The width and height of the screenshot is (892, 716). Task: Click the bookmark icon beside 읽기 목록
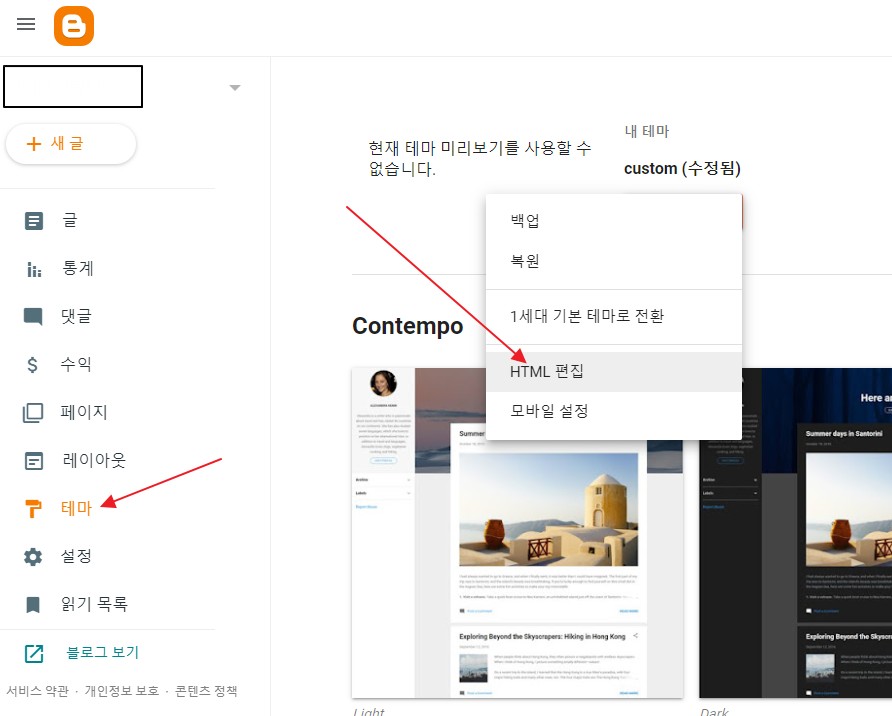[x=33, y=605]
